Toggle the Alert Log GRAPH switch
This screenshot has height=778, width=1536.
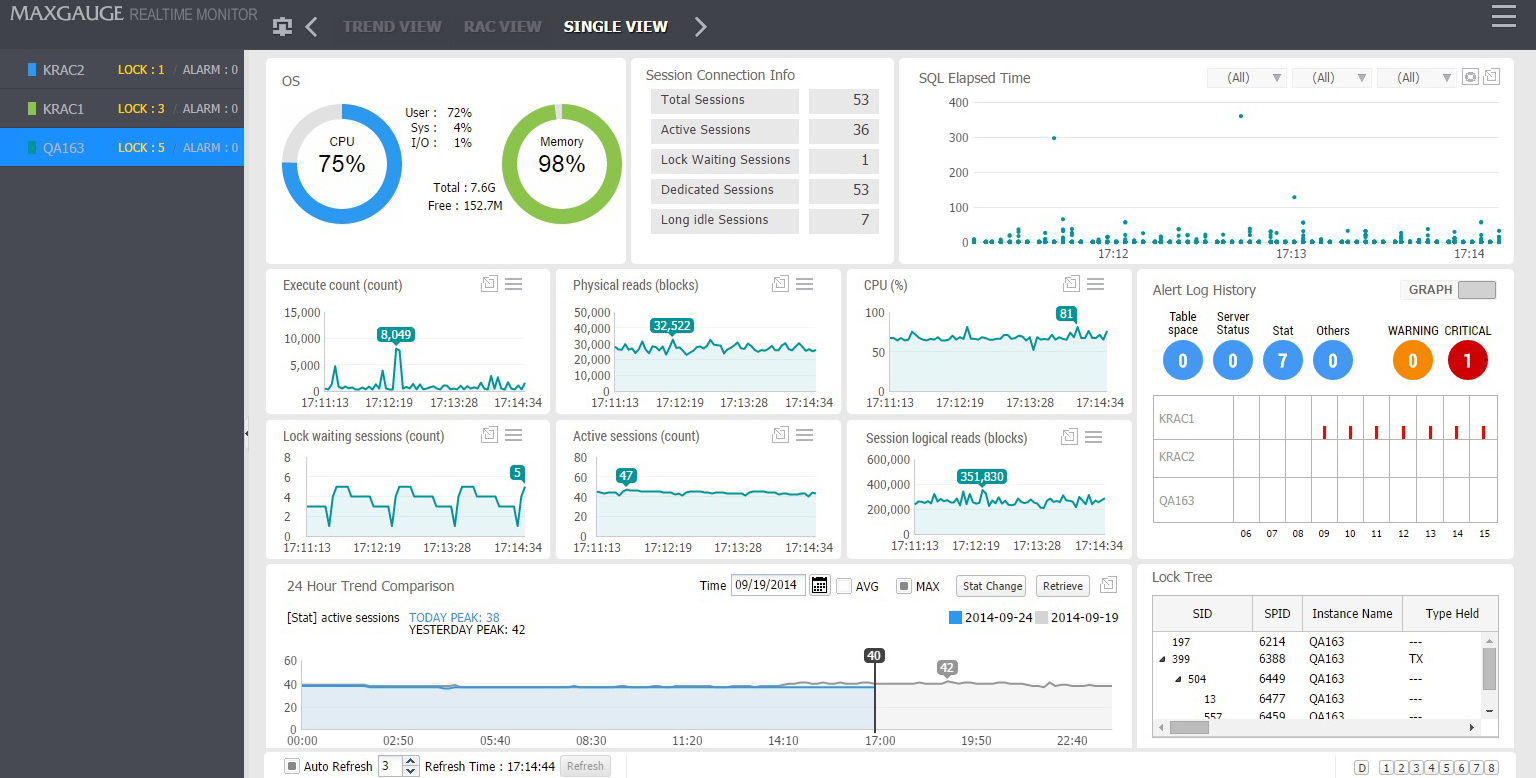click(x=1477, y=290)
